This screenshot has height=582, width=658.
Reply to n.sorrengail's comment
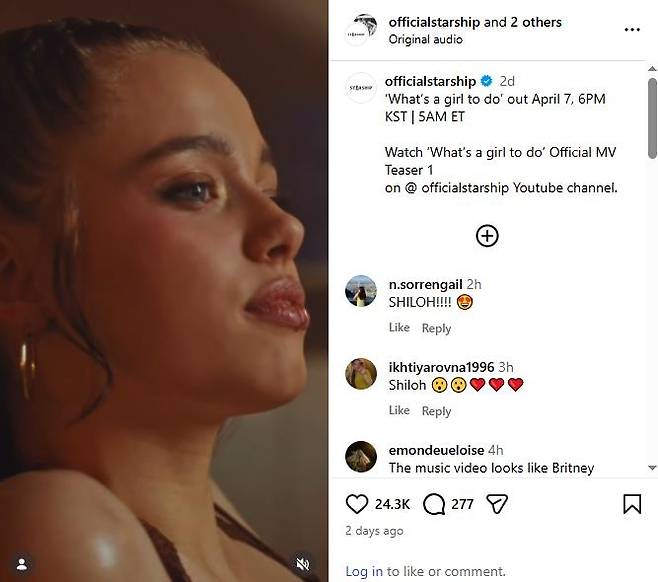(x=436, y=328)
